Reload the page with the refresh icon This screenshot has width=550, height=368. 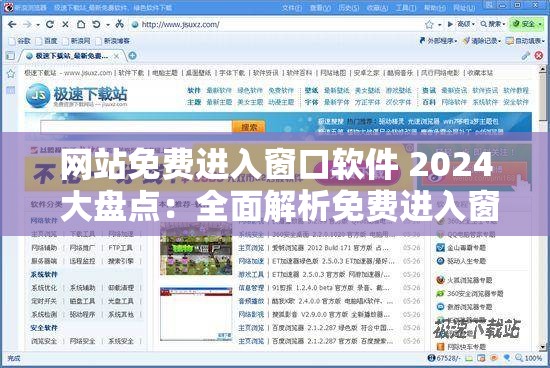click(x=50, y=24)
